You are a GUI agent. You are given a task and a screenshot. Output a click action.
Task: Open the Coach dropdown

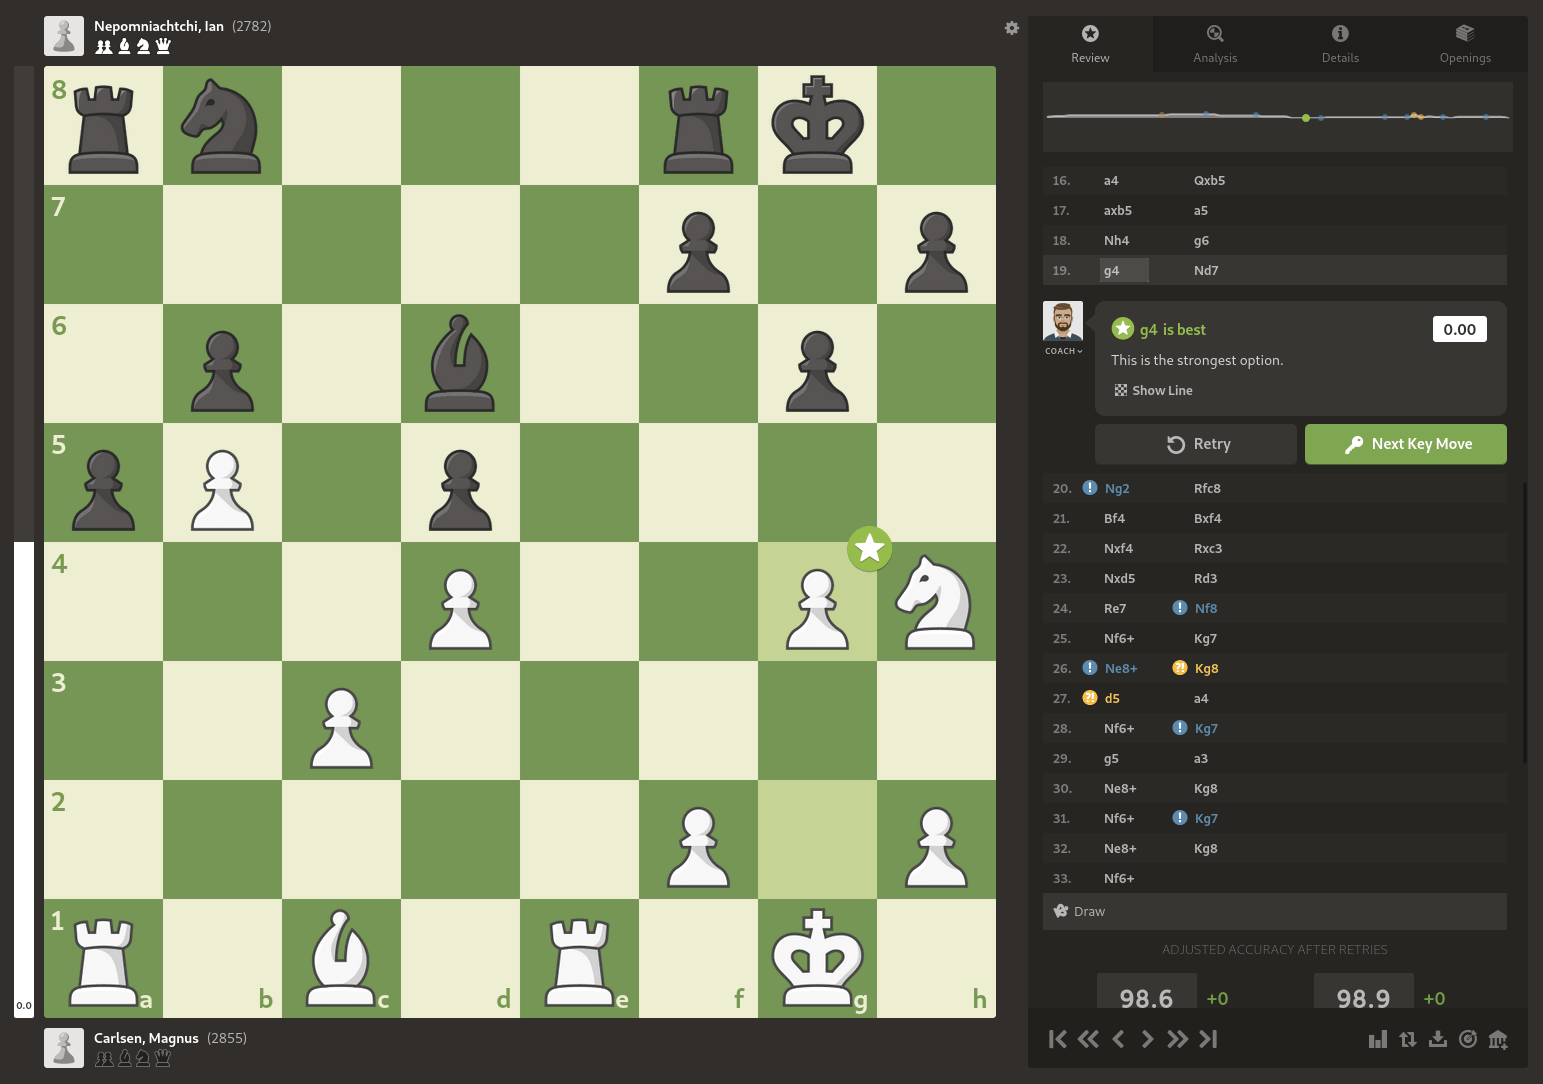pyautogui.click(x=1062, y=351)
